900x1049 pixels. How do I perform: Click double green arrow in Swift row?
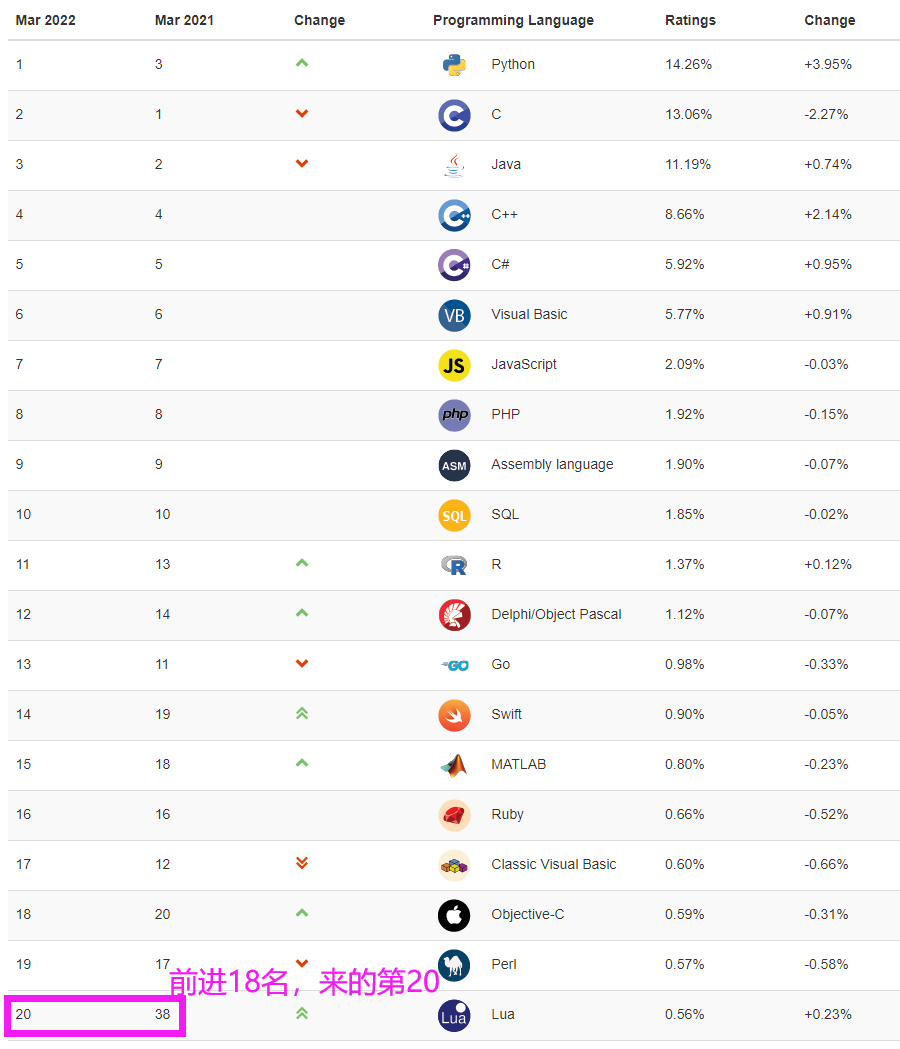(302, 713)
